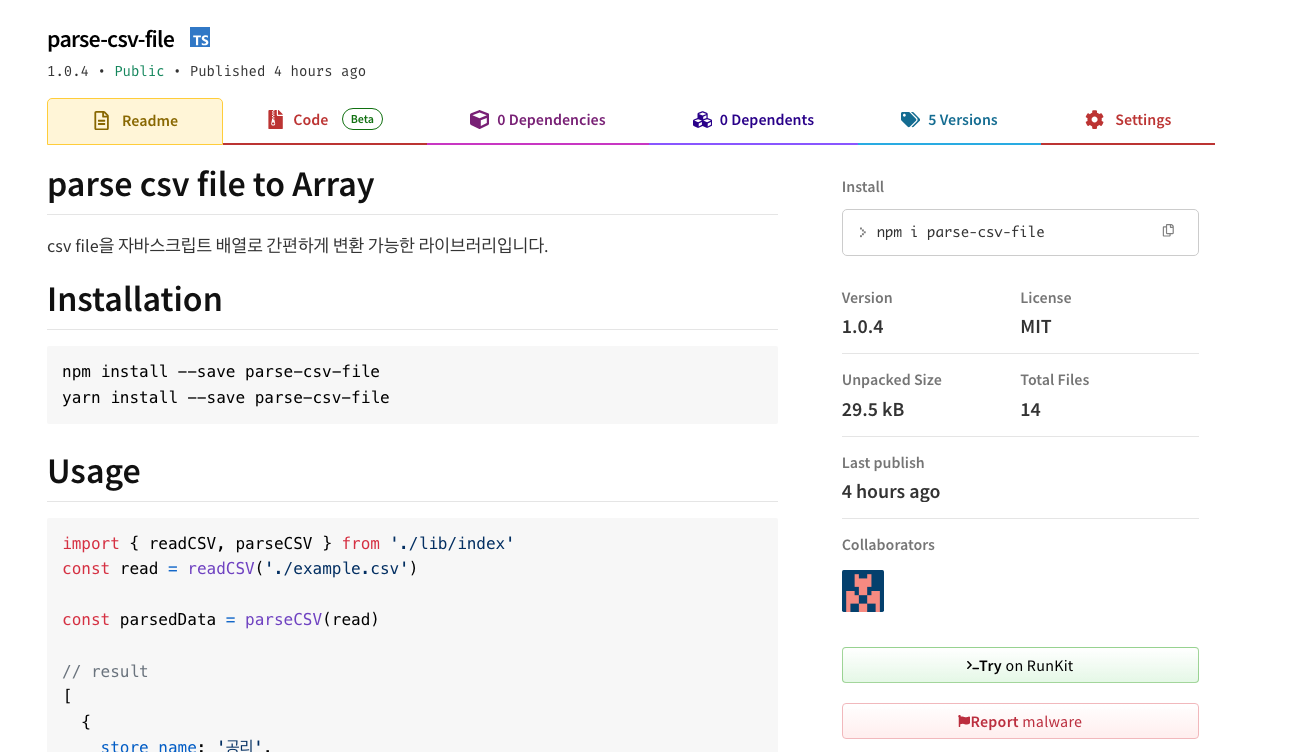Click the Dependencies cube icon
Image resolution: width=1305 pixels, height=752 pixels.
tap(479, 120)
